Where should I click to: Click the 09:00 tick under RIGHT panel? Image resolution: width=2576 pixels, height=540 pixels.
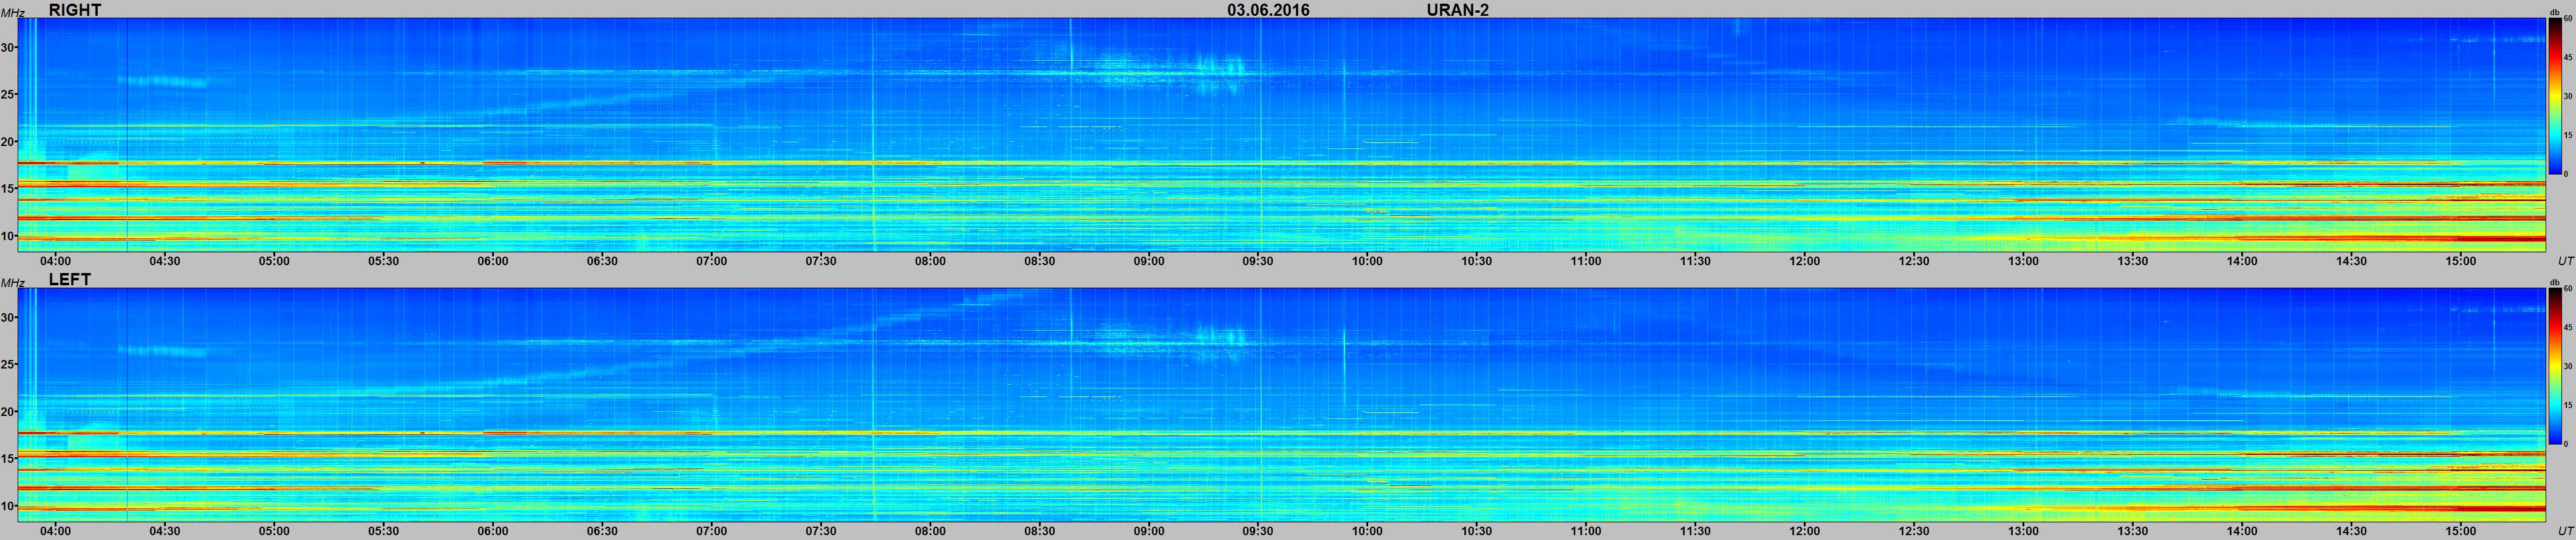(x=1149, y=261)
